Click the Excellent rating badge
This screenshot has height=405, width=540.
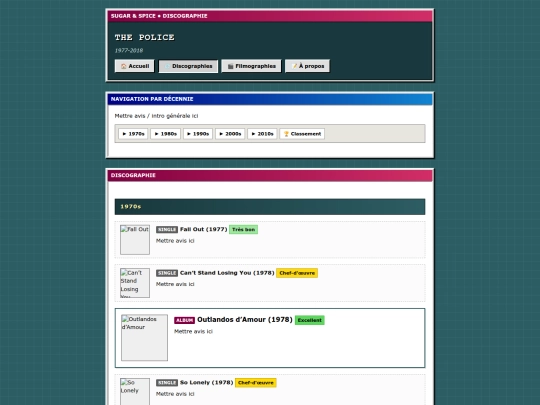pos(310,320)
